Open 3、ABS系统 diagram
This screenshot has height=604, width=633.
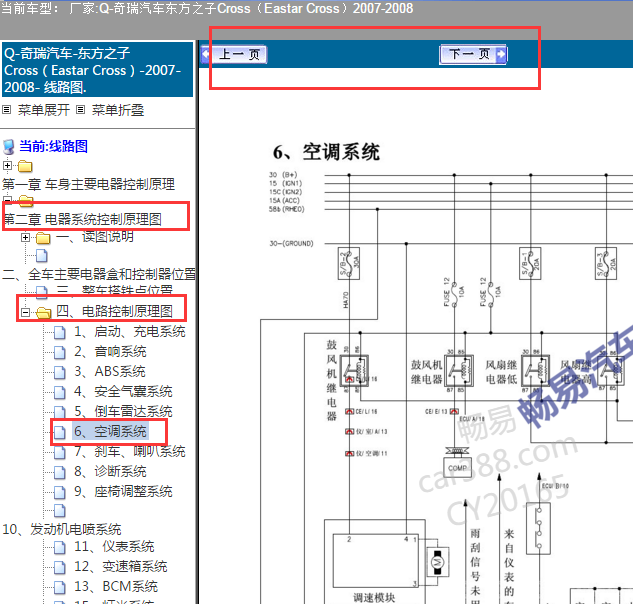pos(110,371)
